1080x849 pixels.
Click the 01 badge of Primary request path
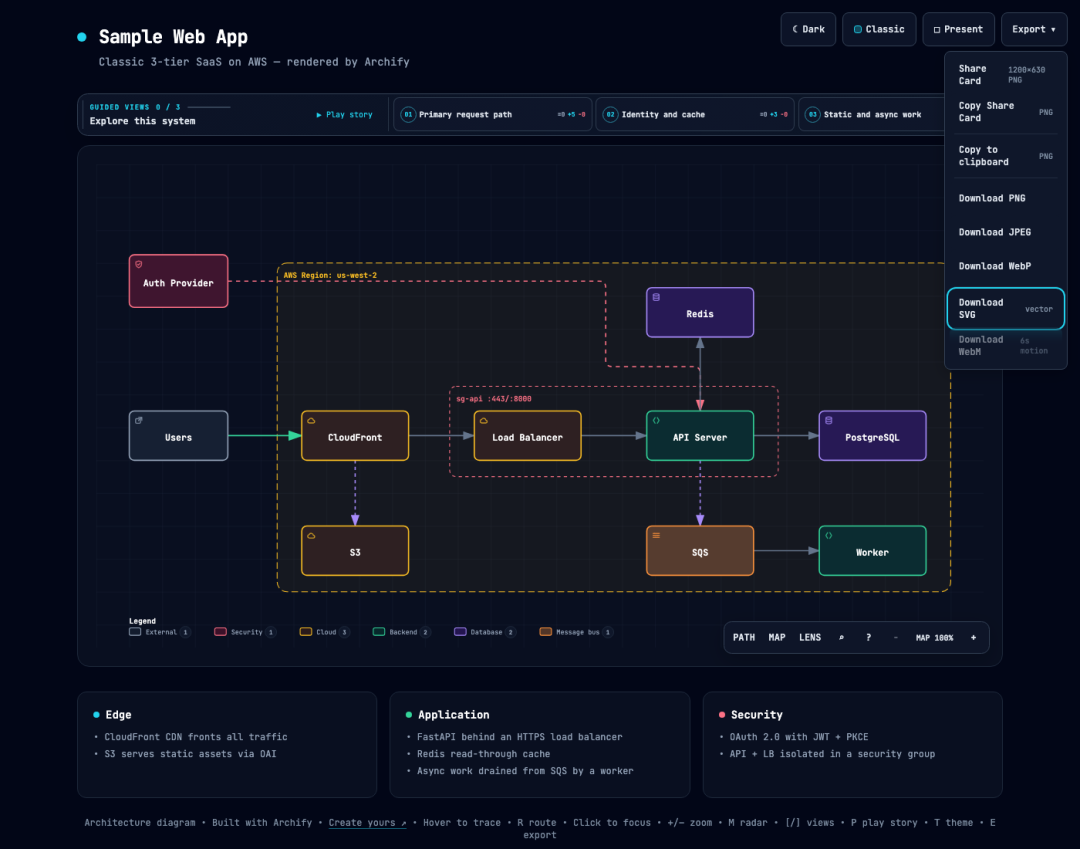pyautogui.click(x=408, y=114)
